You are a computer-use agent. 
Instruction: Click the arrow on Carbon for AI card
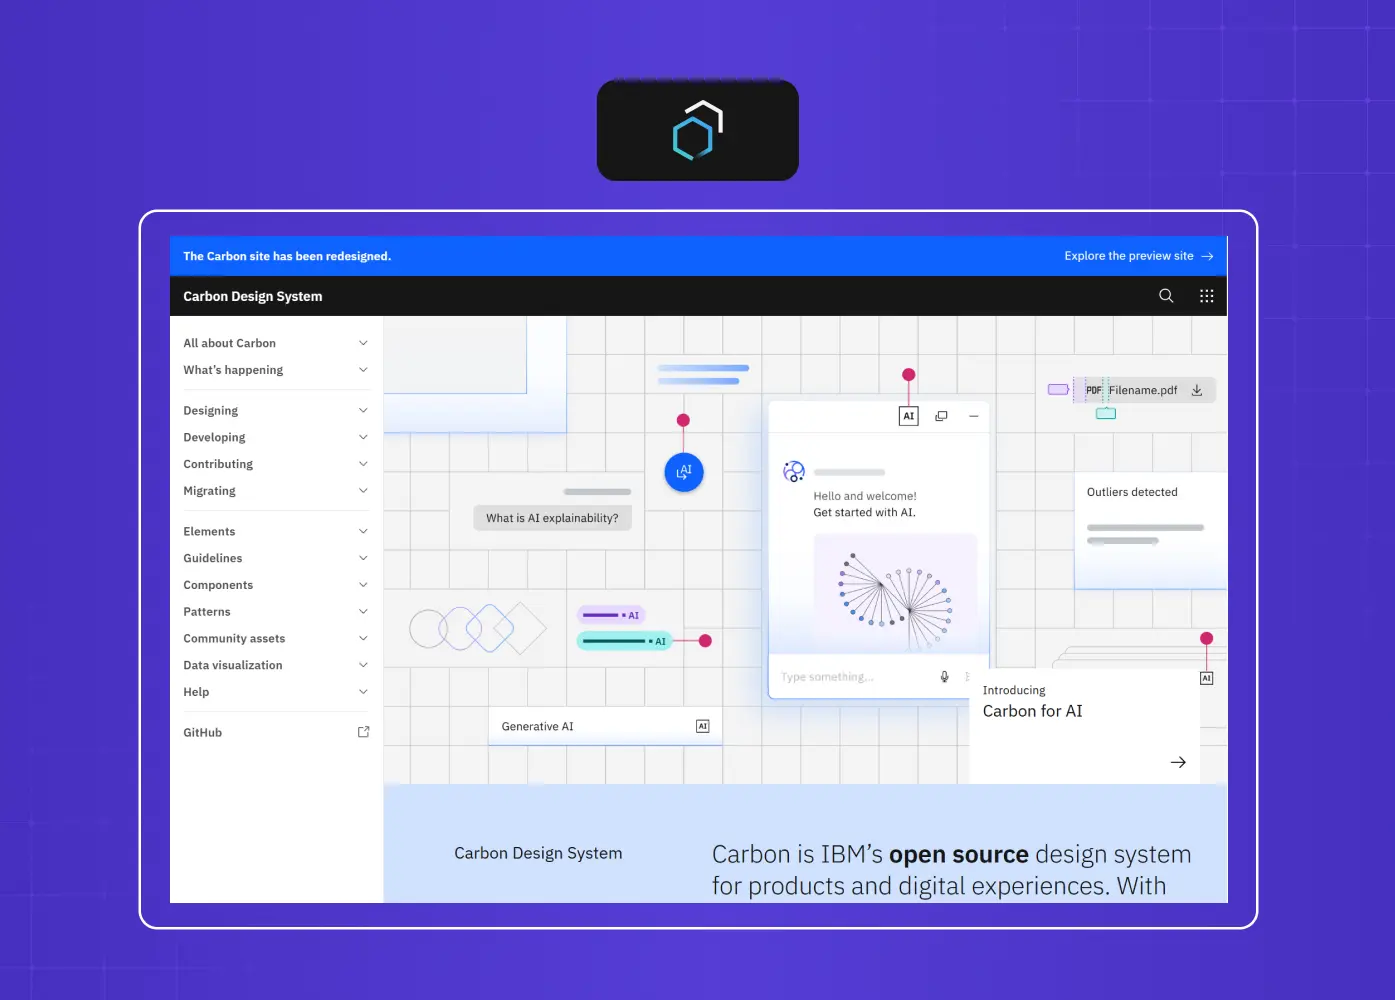[1178, 762]
